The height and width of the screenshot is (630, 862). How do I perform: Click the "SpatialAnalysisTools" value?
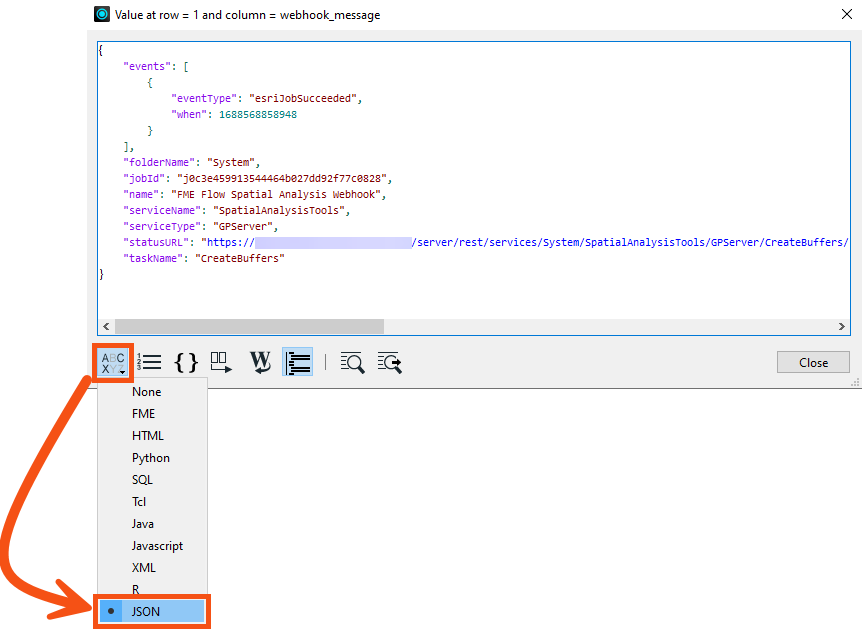coord(279,210)
